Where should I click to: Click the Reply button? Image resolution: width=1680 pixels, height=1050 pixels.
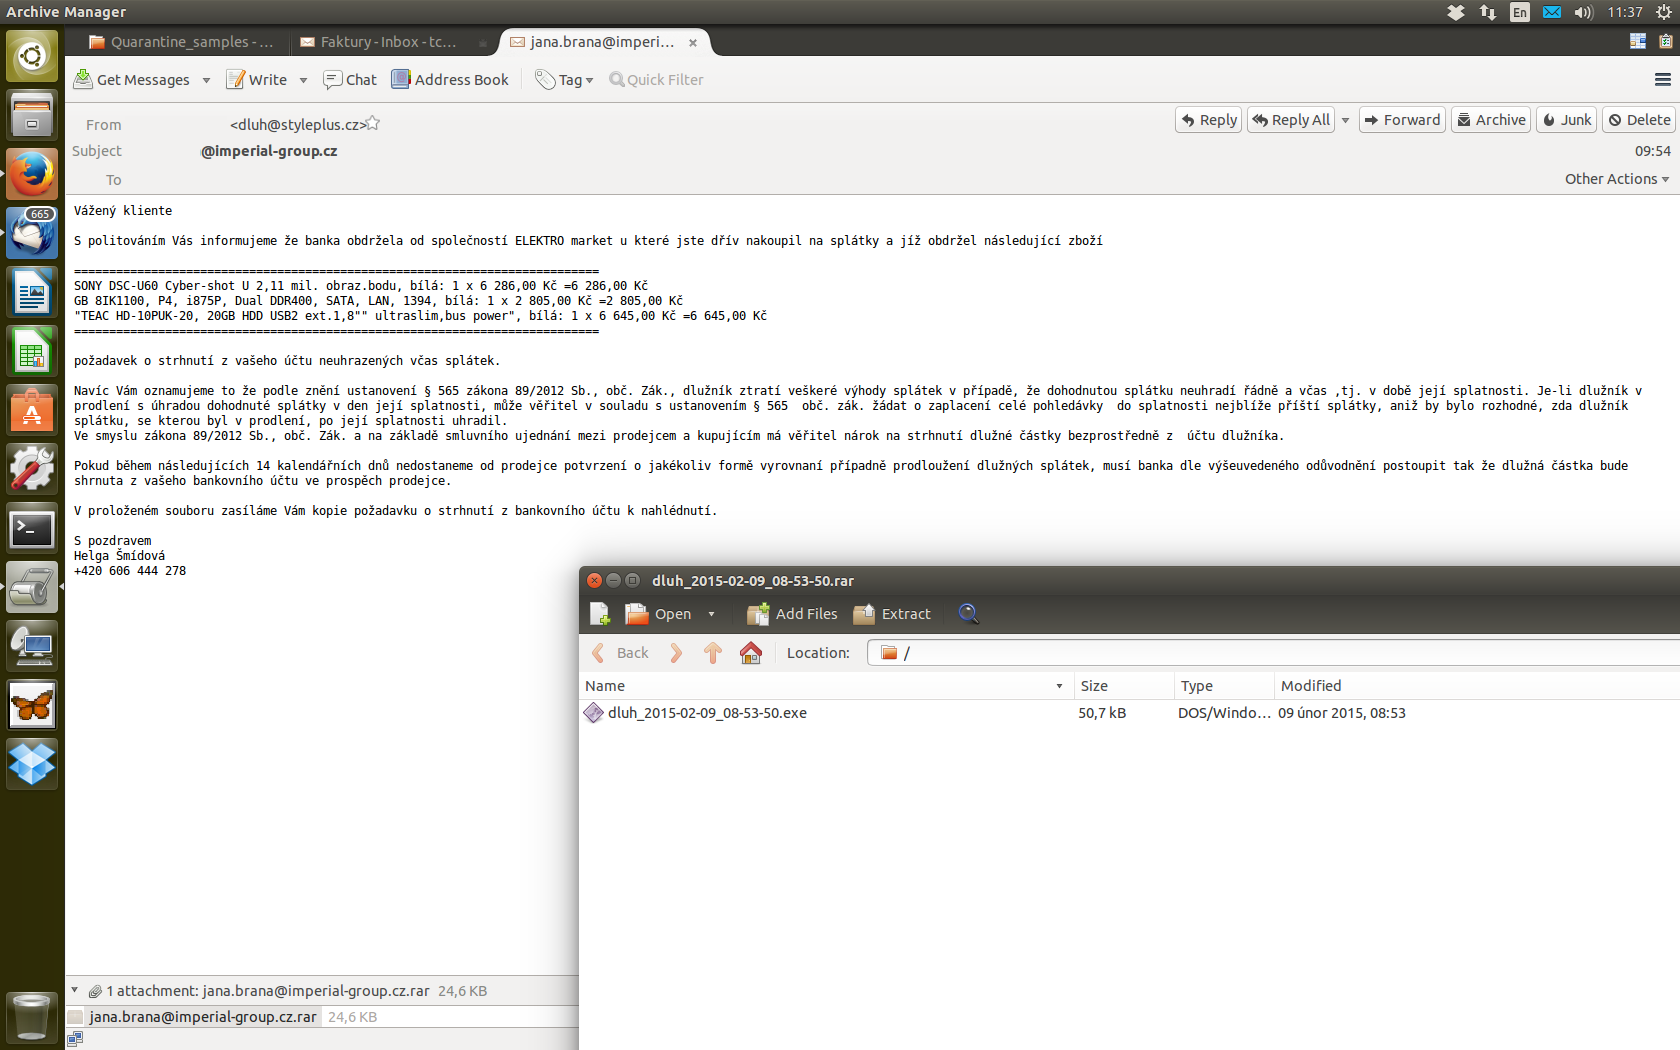[1208, 120]
